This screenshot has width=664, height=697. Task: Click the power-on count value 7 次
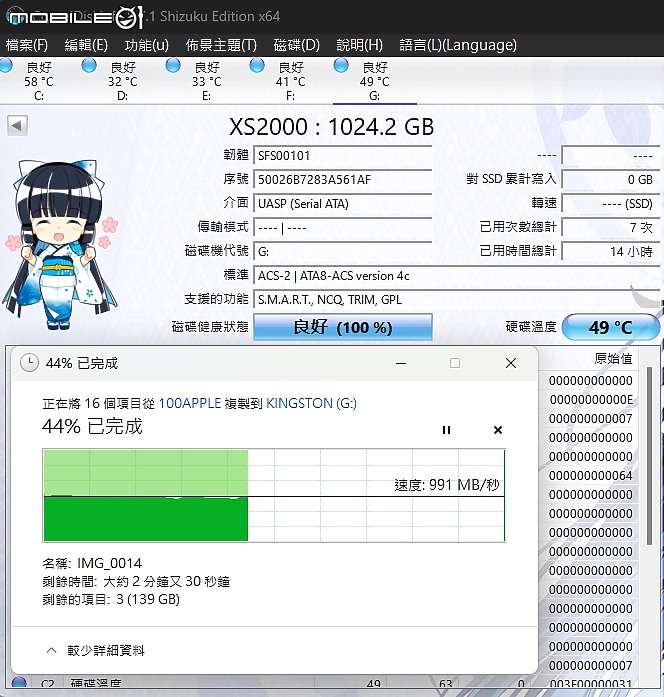click(611, 228)
